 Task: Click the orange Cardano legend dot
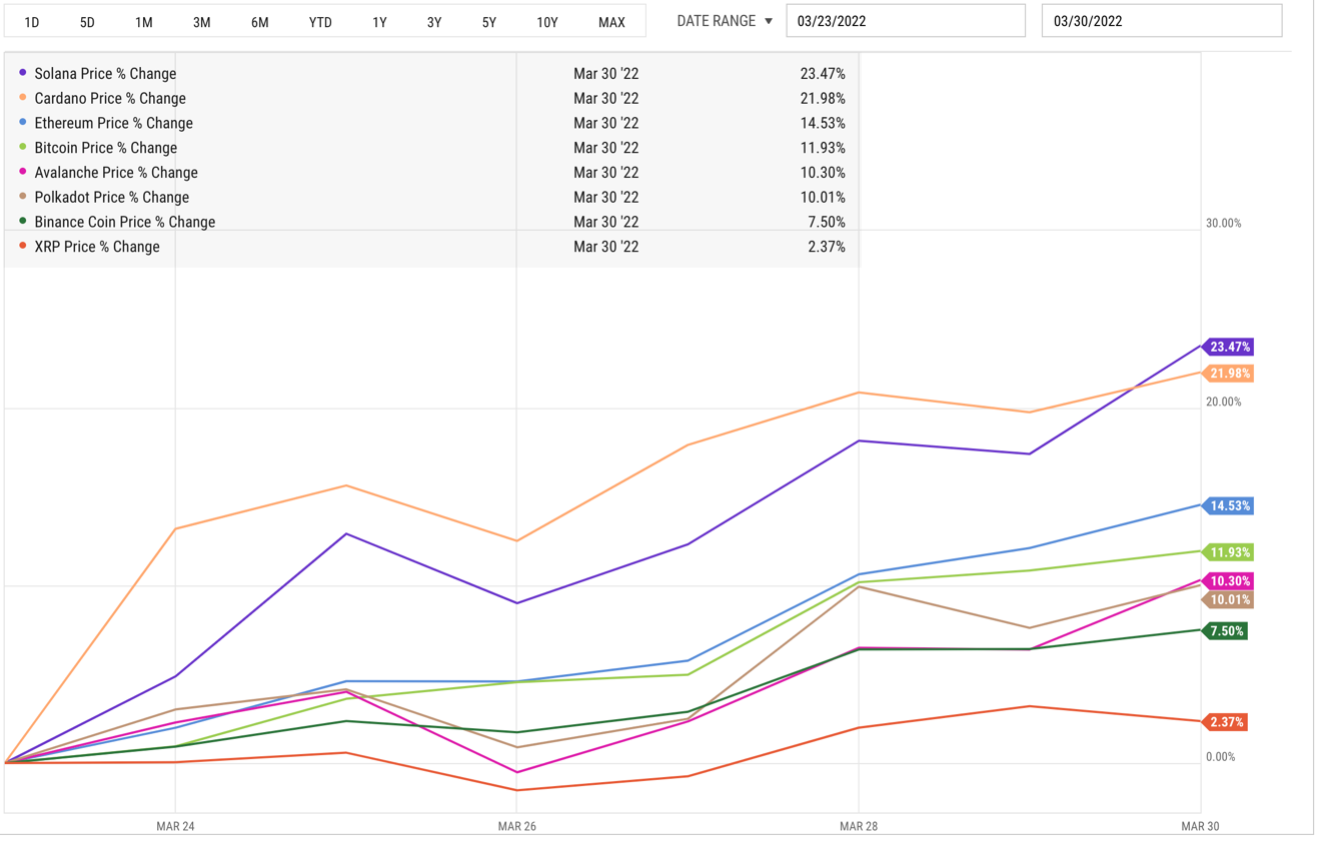pos(23,98)
